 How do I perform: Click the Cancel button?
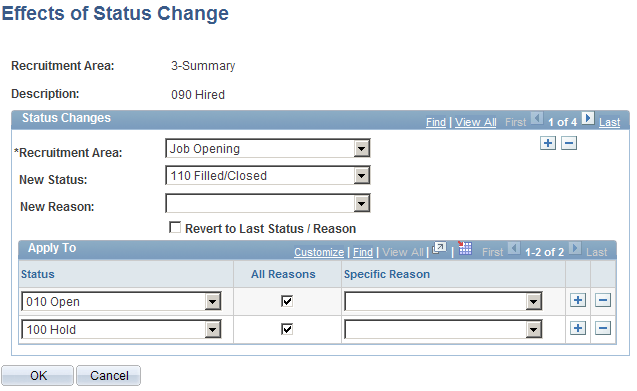(x=108, y=376)
